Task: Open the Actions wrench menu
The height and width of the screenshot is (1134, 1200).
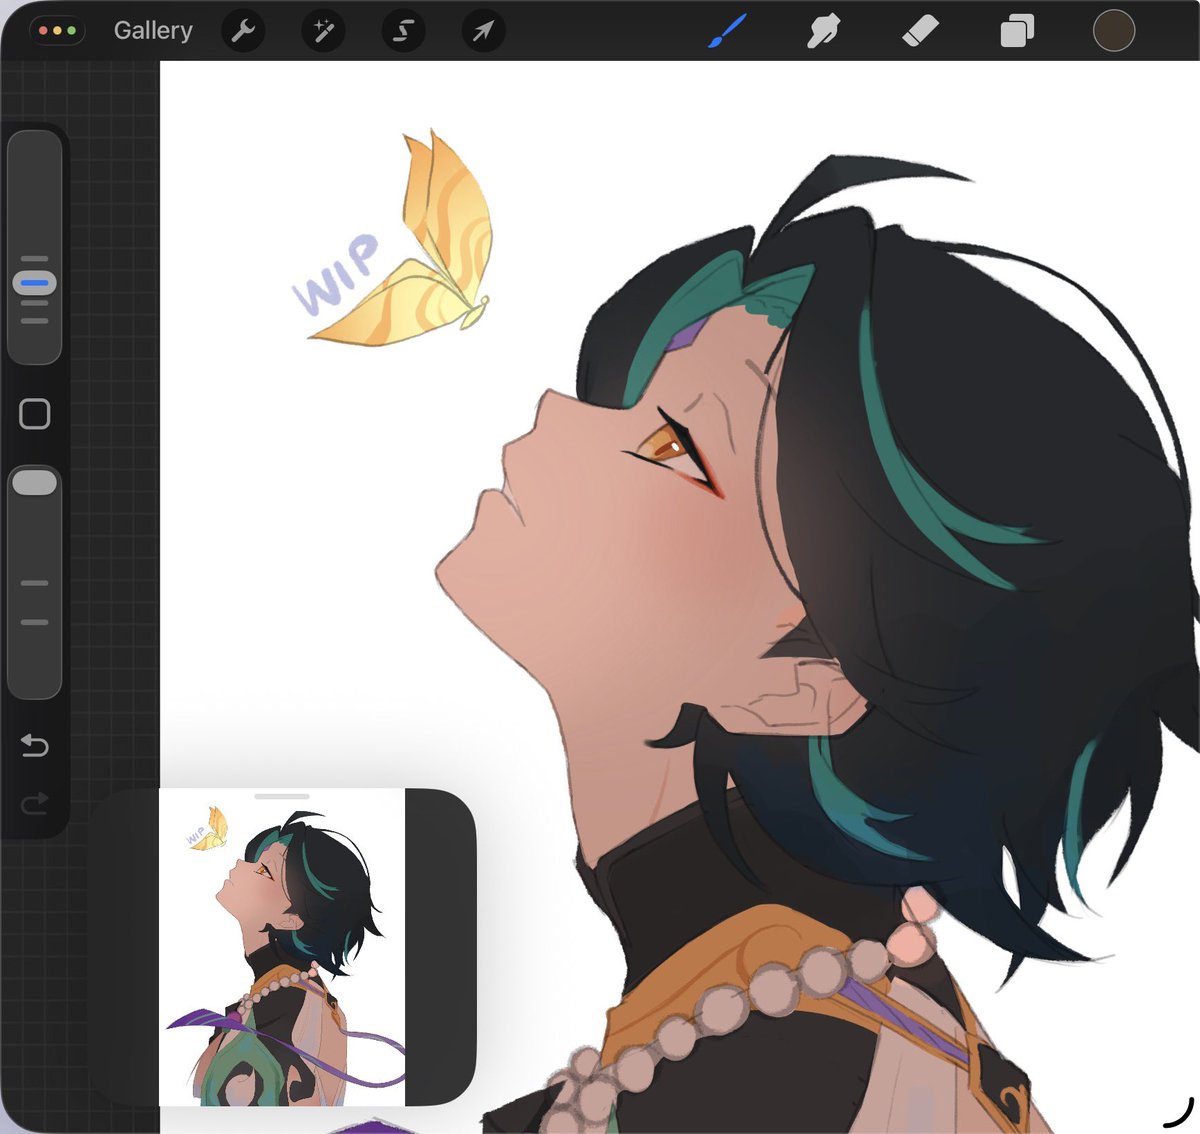Action: coord(243,31)
